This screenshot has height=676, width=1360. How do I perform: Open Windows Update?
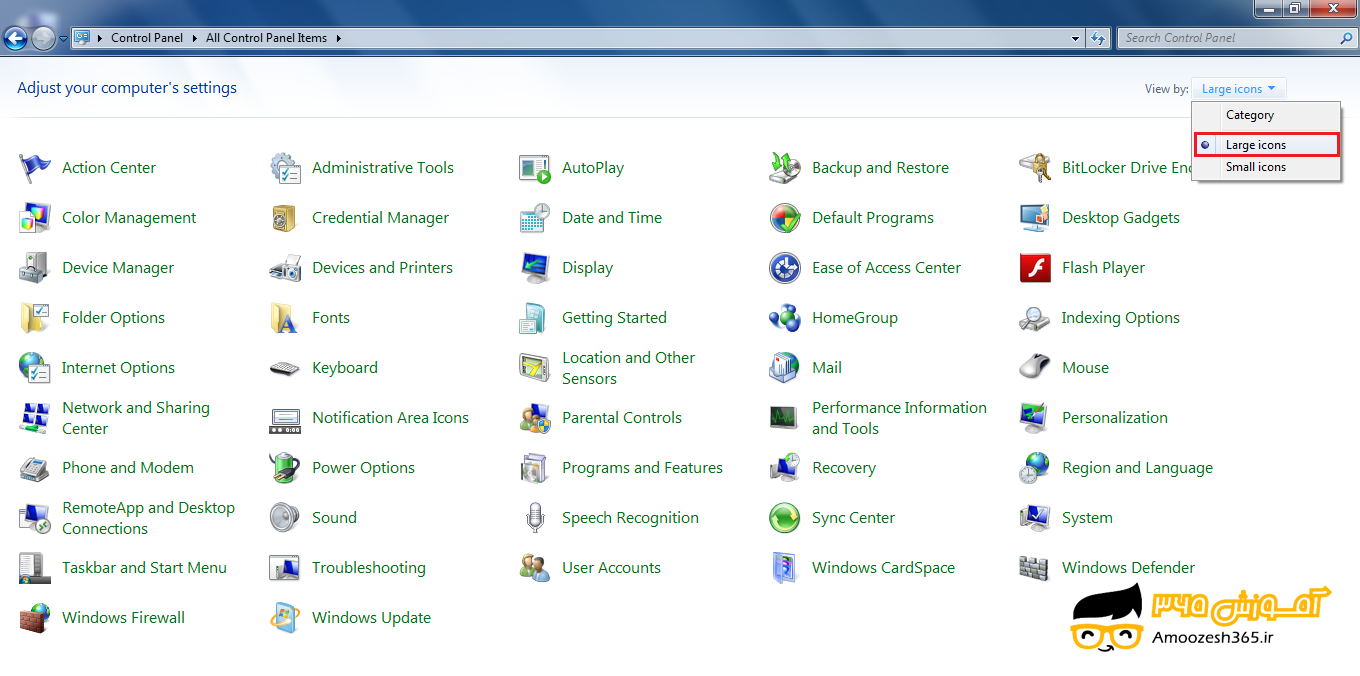click(x=371, y=618)
